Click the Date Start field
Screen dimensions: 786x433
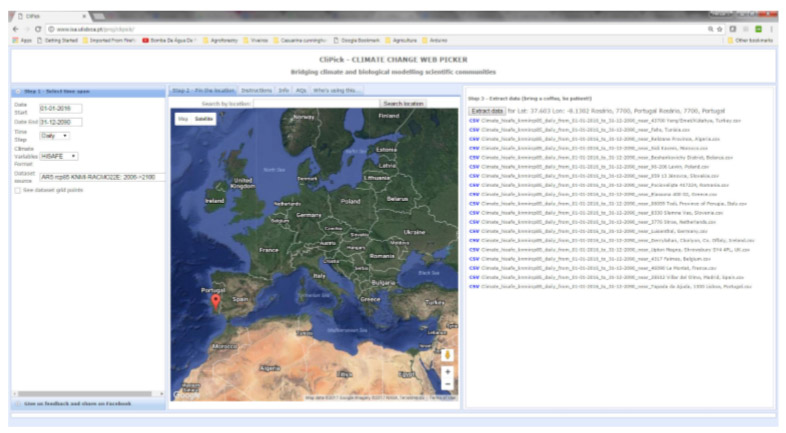tap(60, 108)
